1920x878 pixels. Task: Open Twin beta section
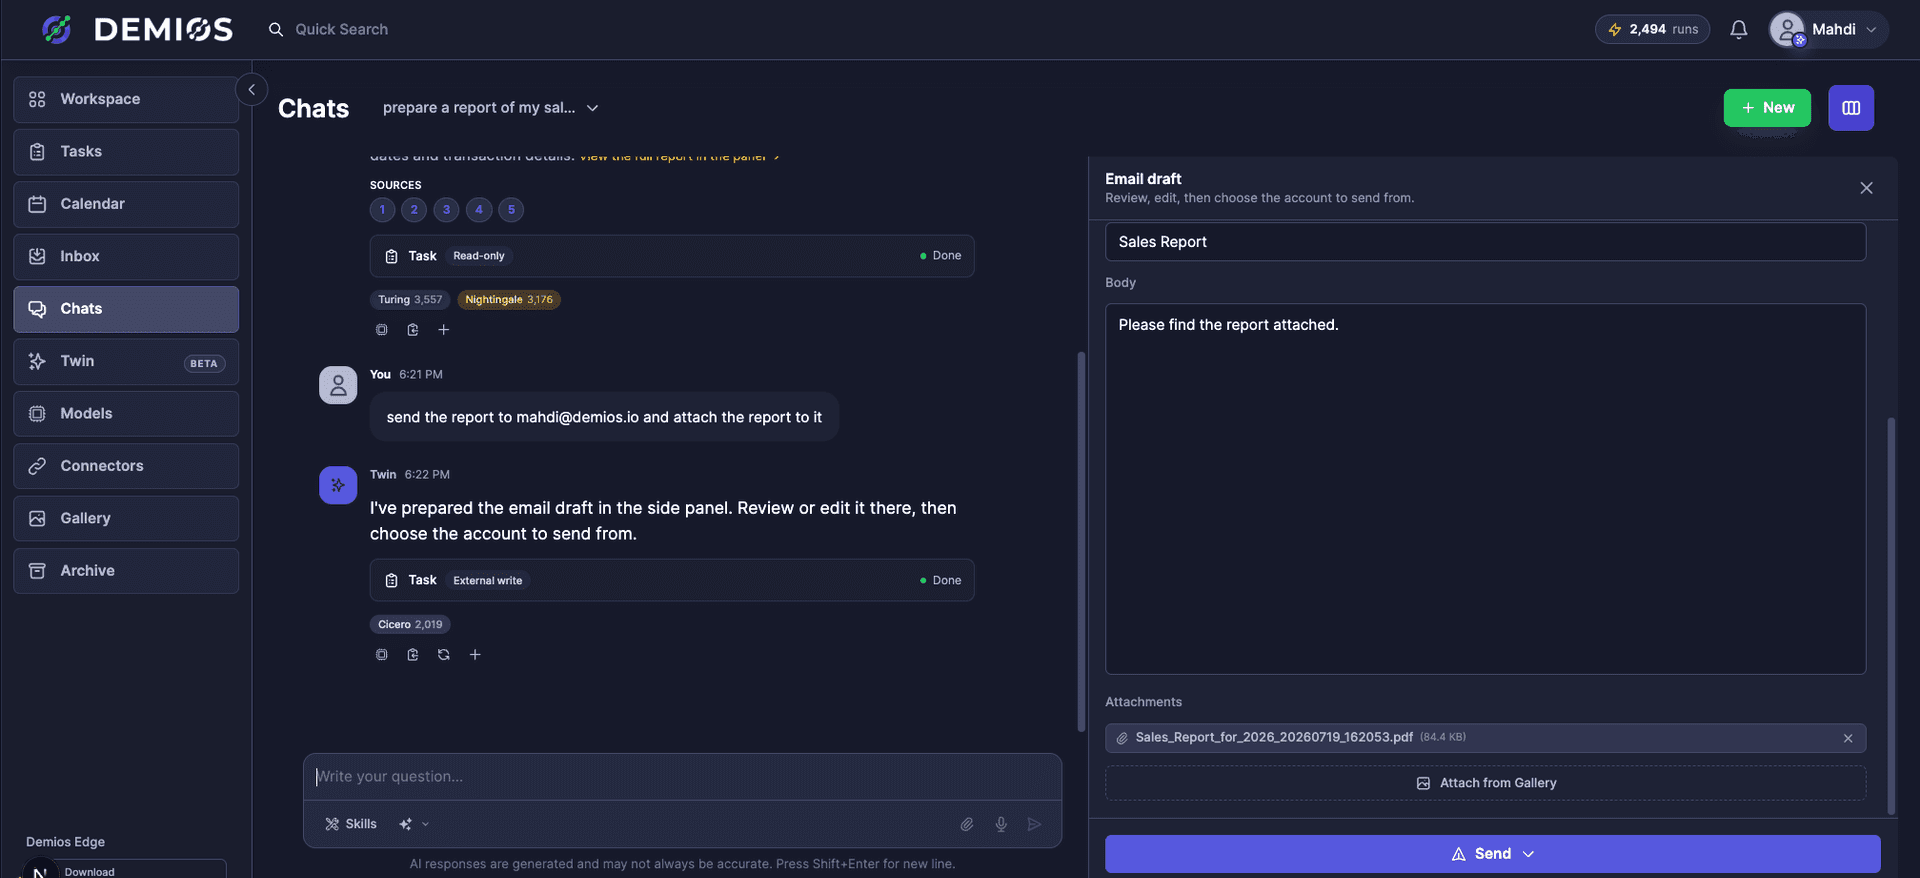pyautogui.click(x=126, y=361)
